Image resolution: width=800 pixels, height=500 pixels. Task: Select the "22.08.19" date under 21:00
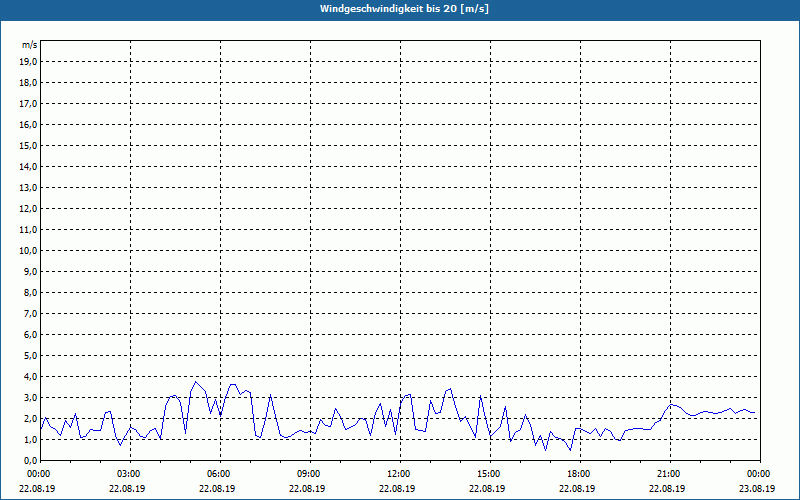click(x=667, y=488)
